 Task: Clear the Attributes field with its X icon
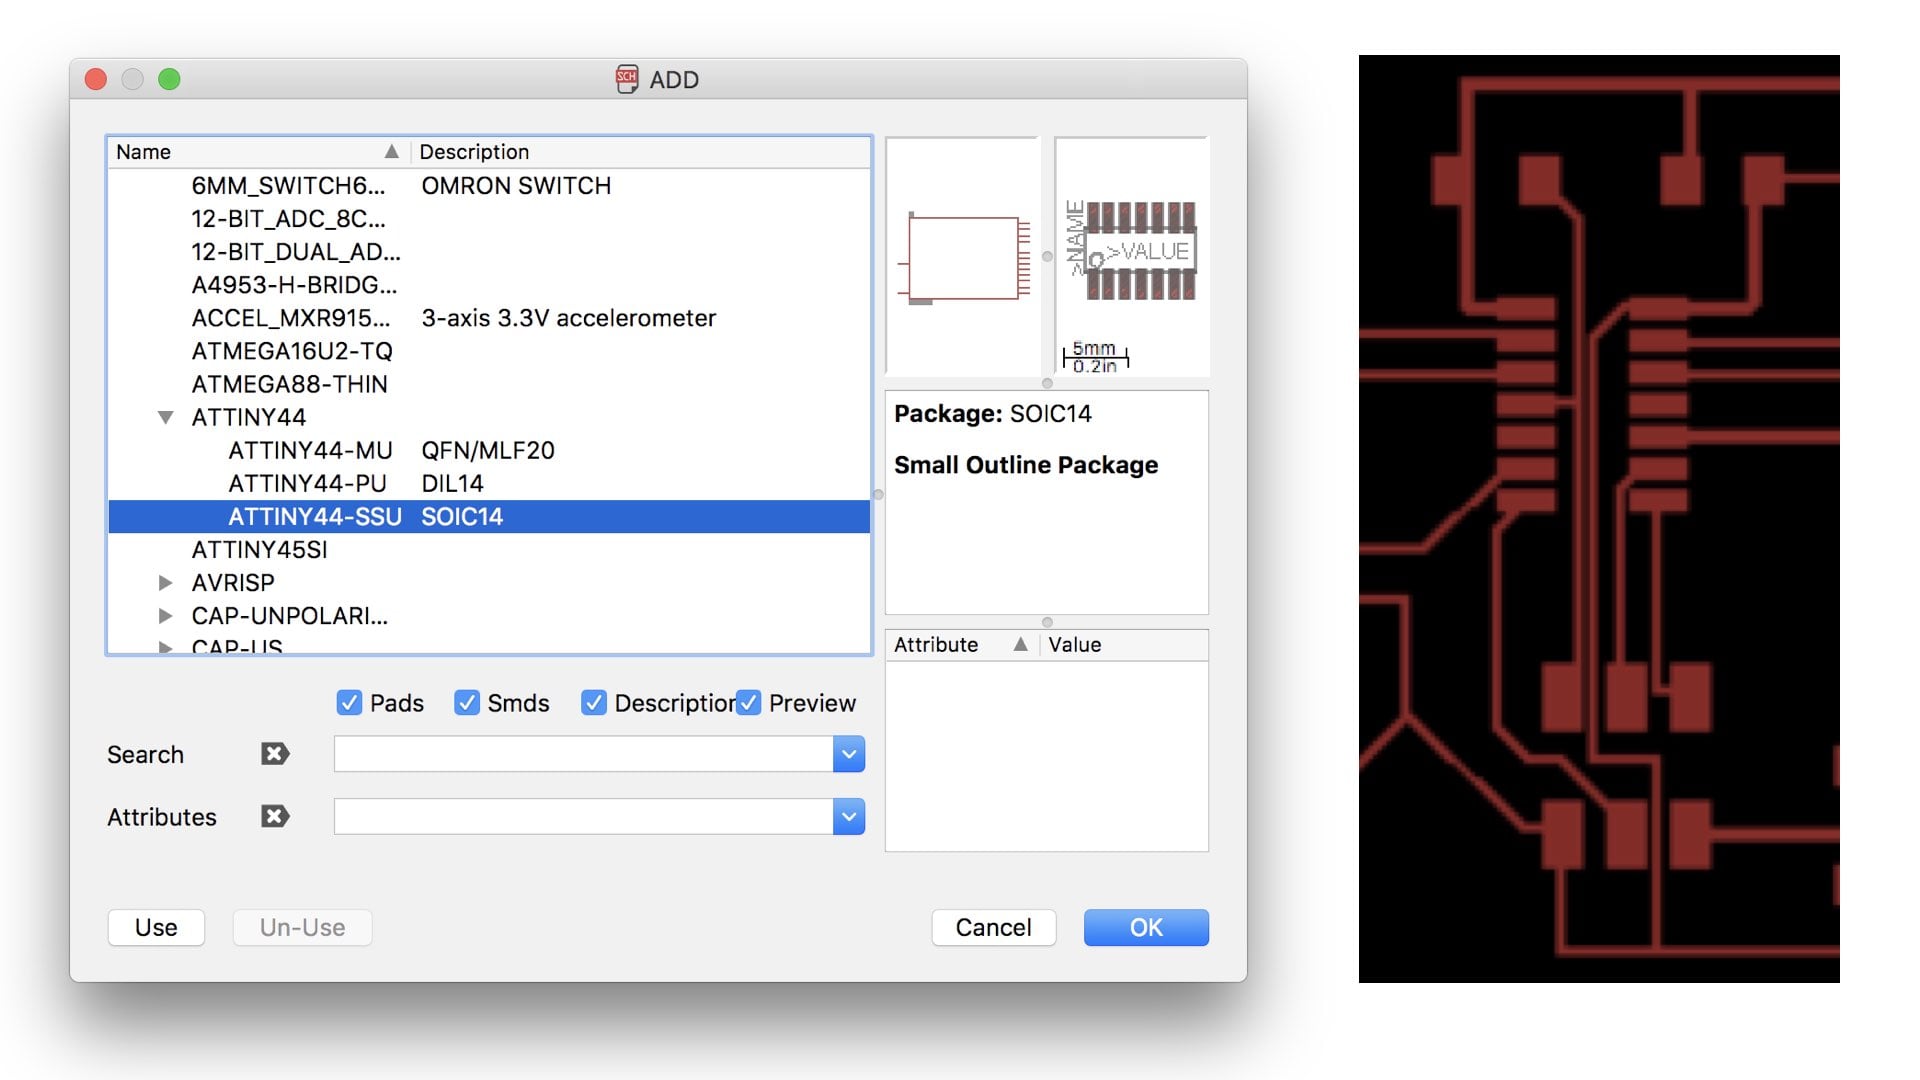pos(275,816)
